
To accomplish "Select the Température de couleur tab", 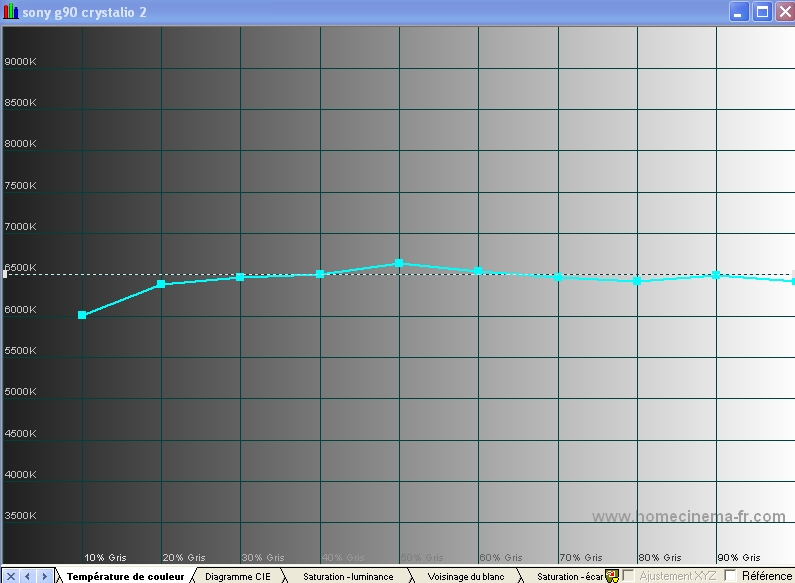I will point(125,576).
